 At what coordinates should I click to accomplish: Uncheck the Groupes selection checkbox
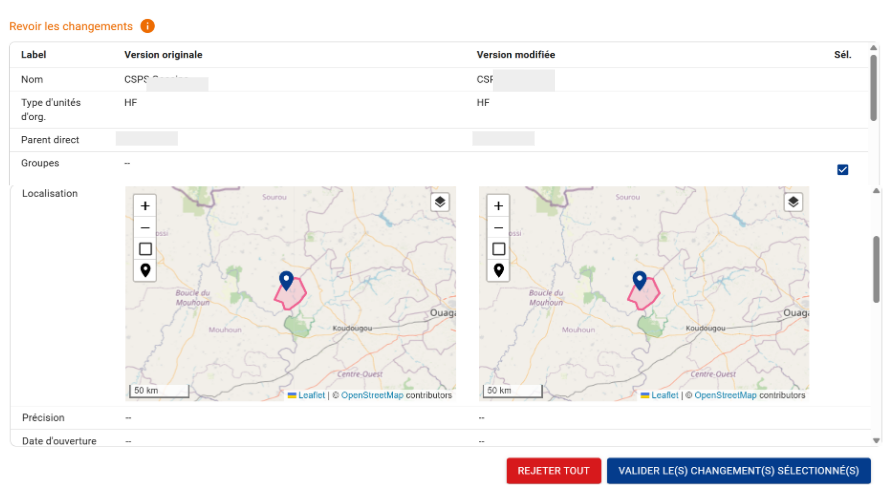(x=843, y=169)
